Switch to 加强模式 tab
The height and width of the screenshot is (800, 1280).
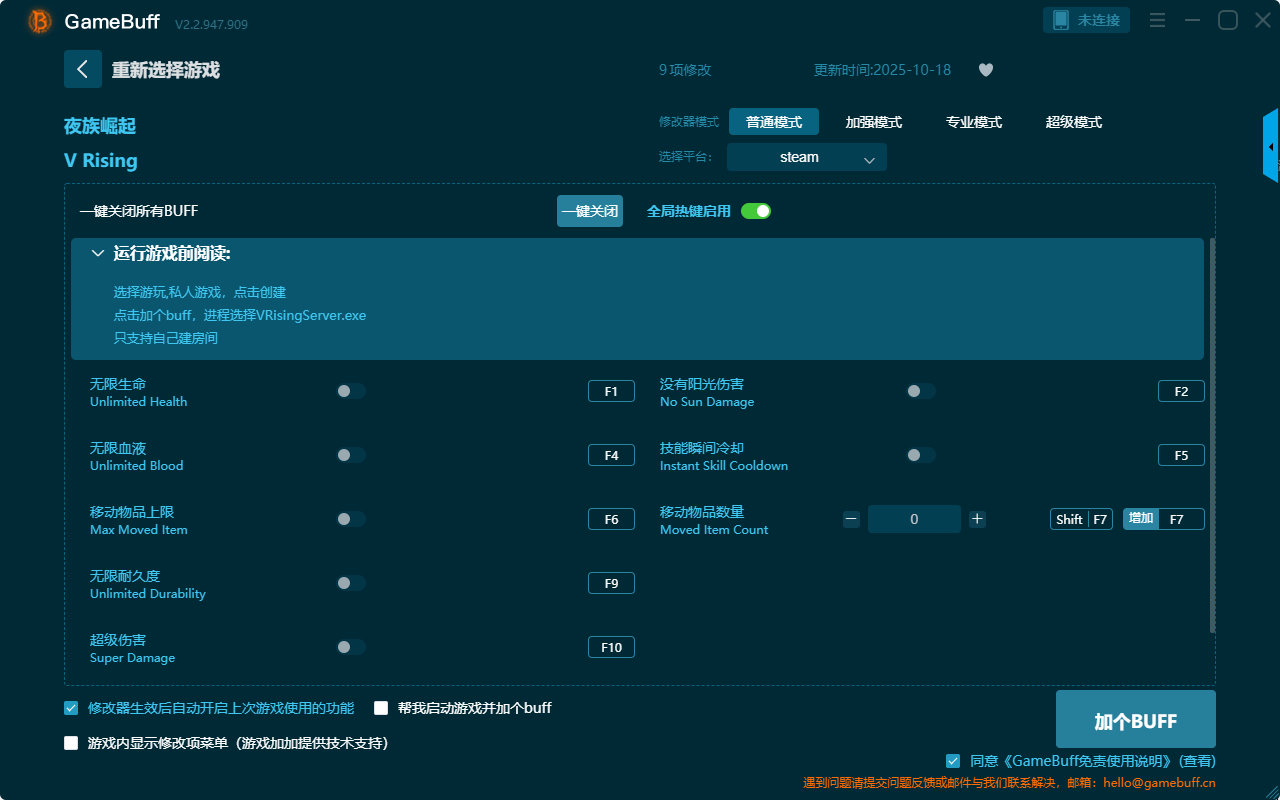[873, 122]
